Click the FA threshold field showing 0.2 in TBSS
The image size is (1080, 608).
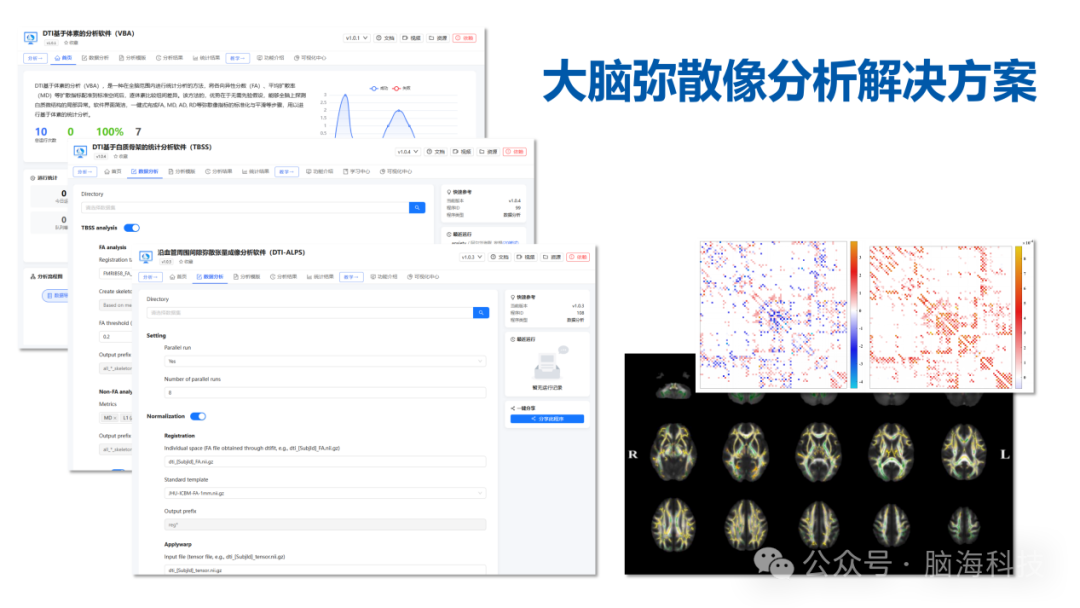click(116, 337)
